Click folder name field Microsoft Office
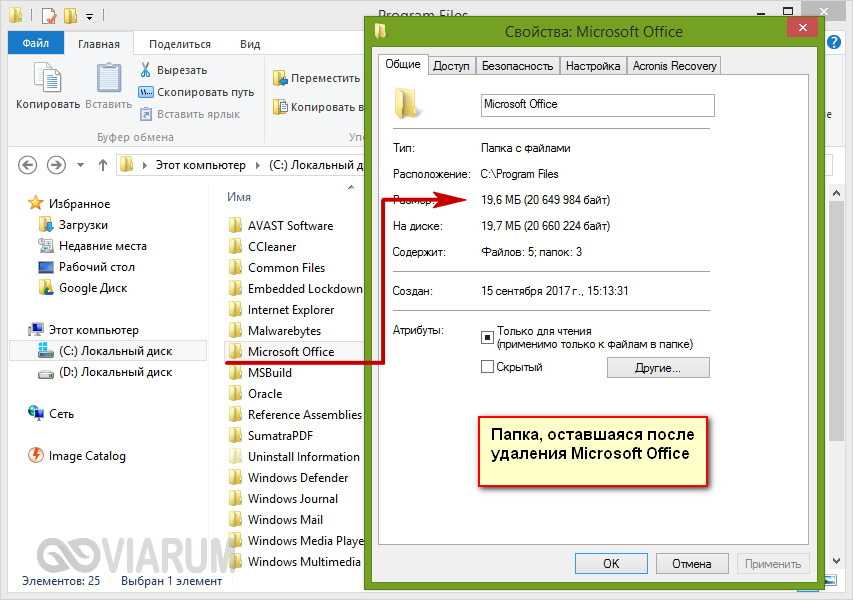Screen dimensions: 853x600 597,105
